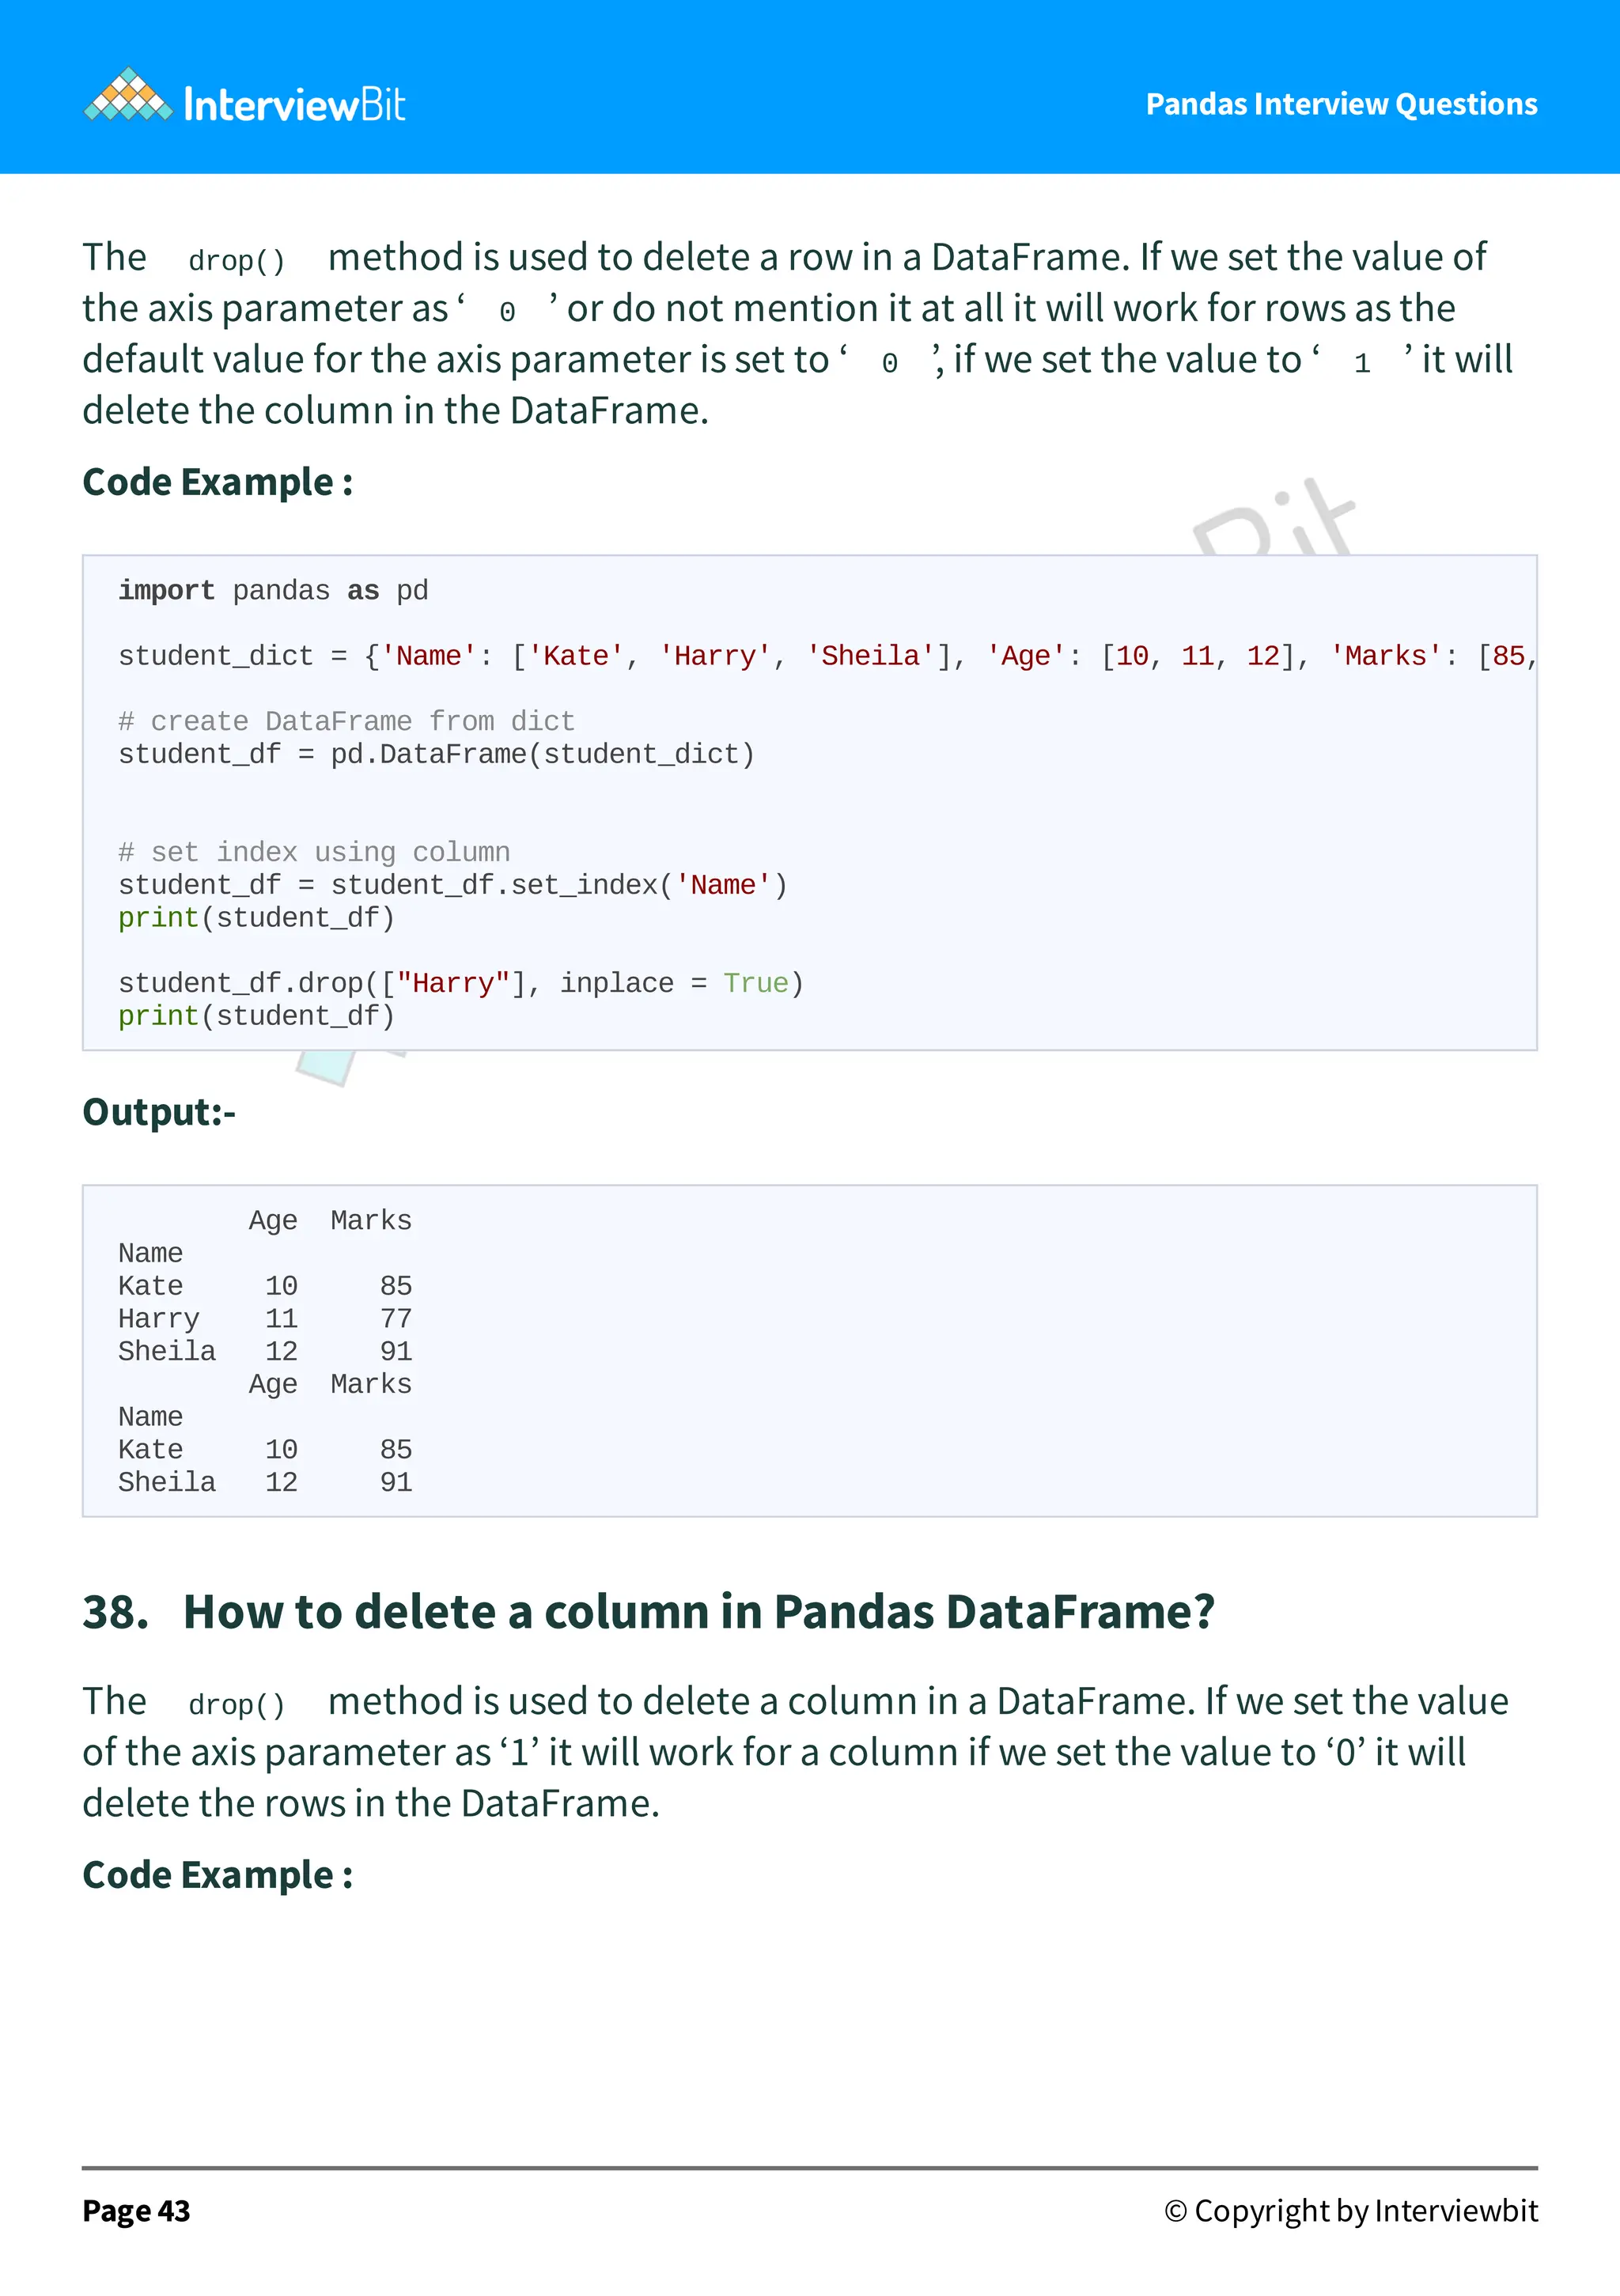Click question 38 heading about deleting a column
Screen dimensions: 1620x2296
tap(648, 1612)
